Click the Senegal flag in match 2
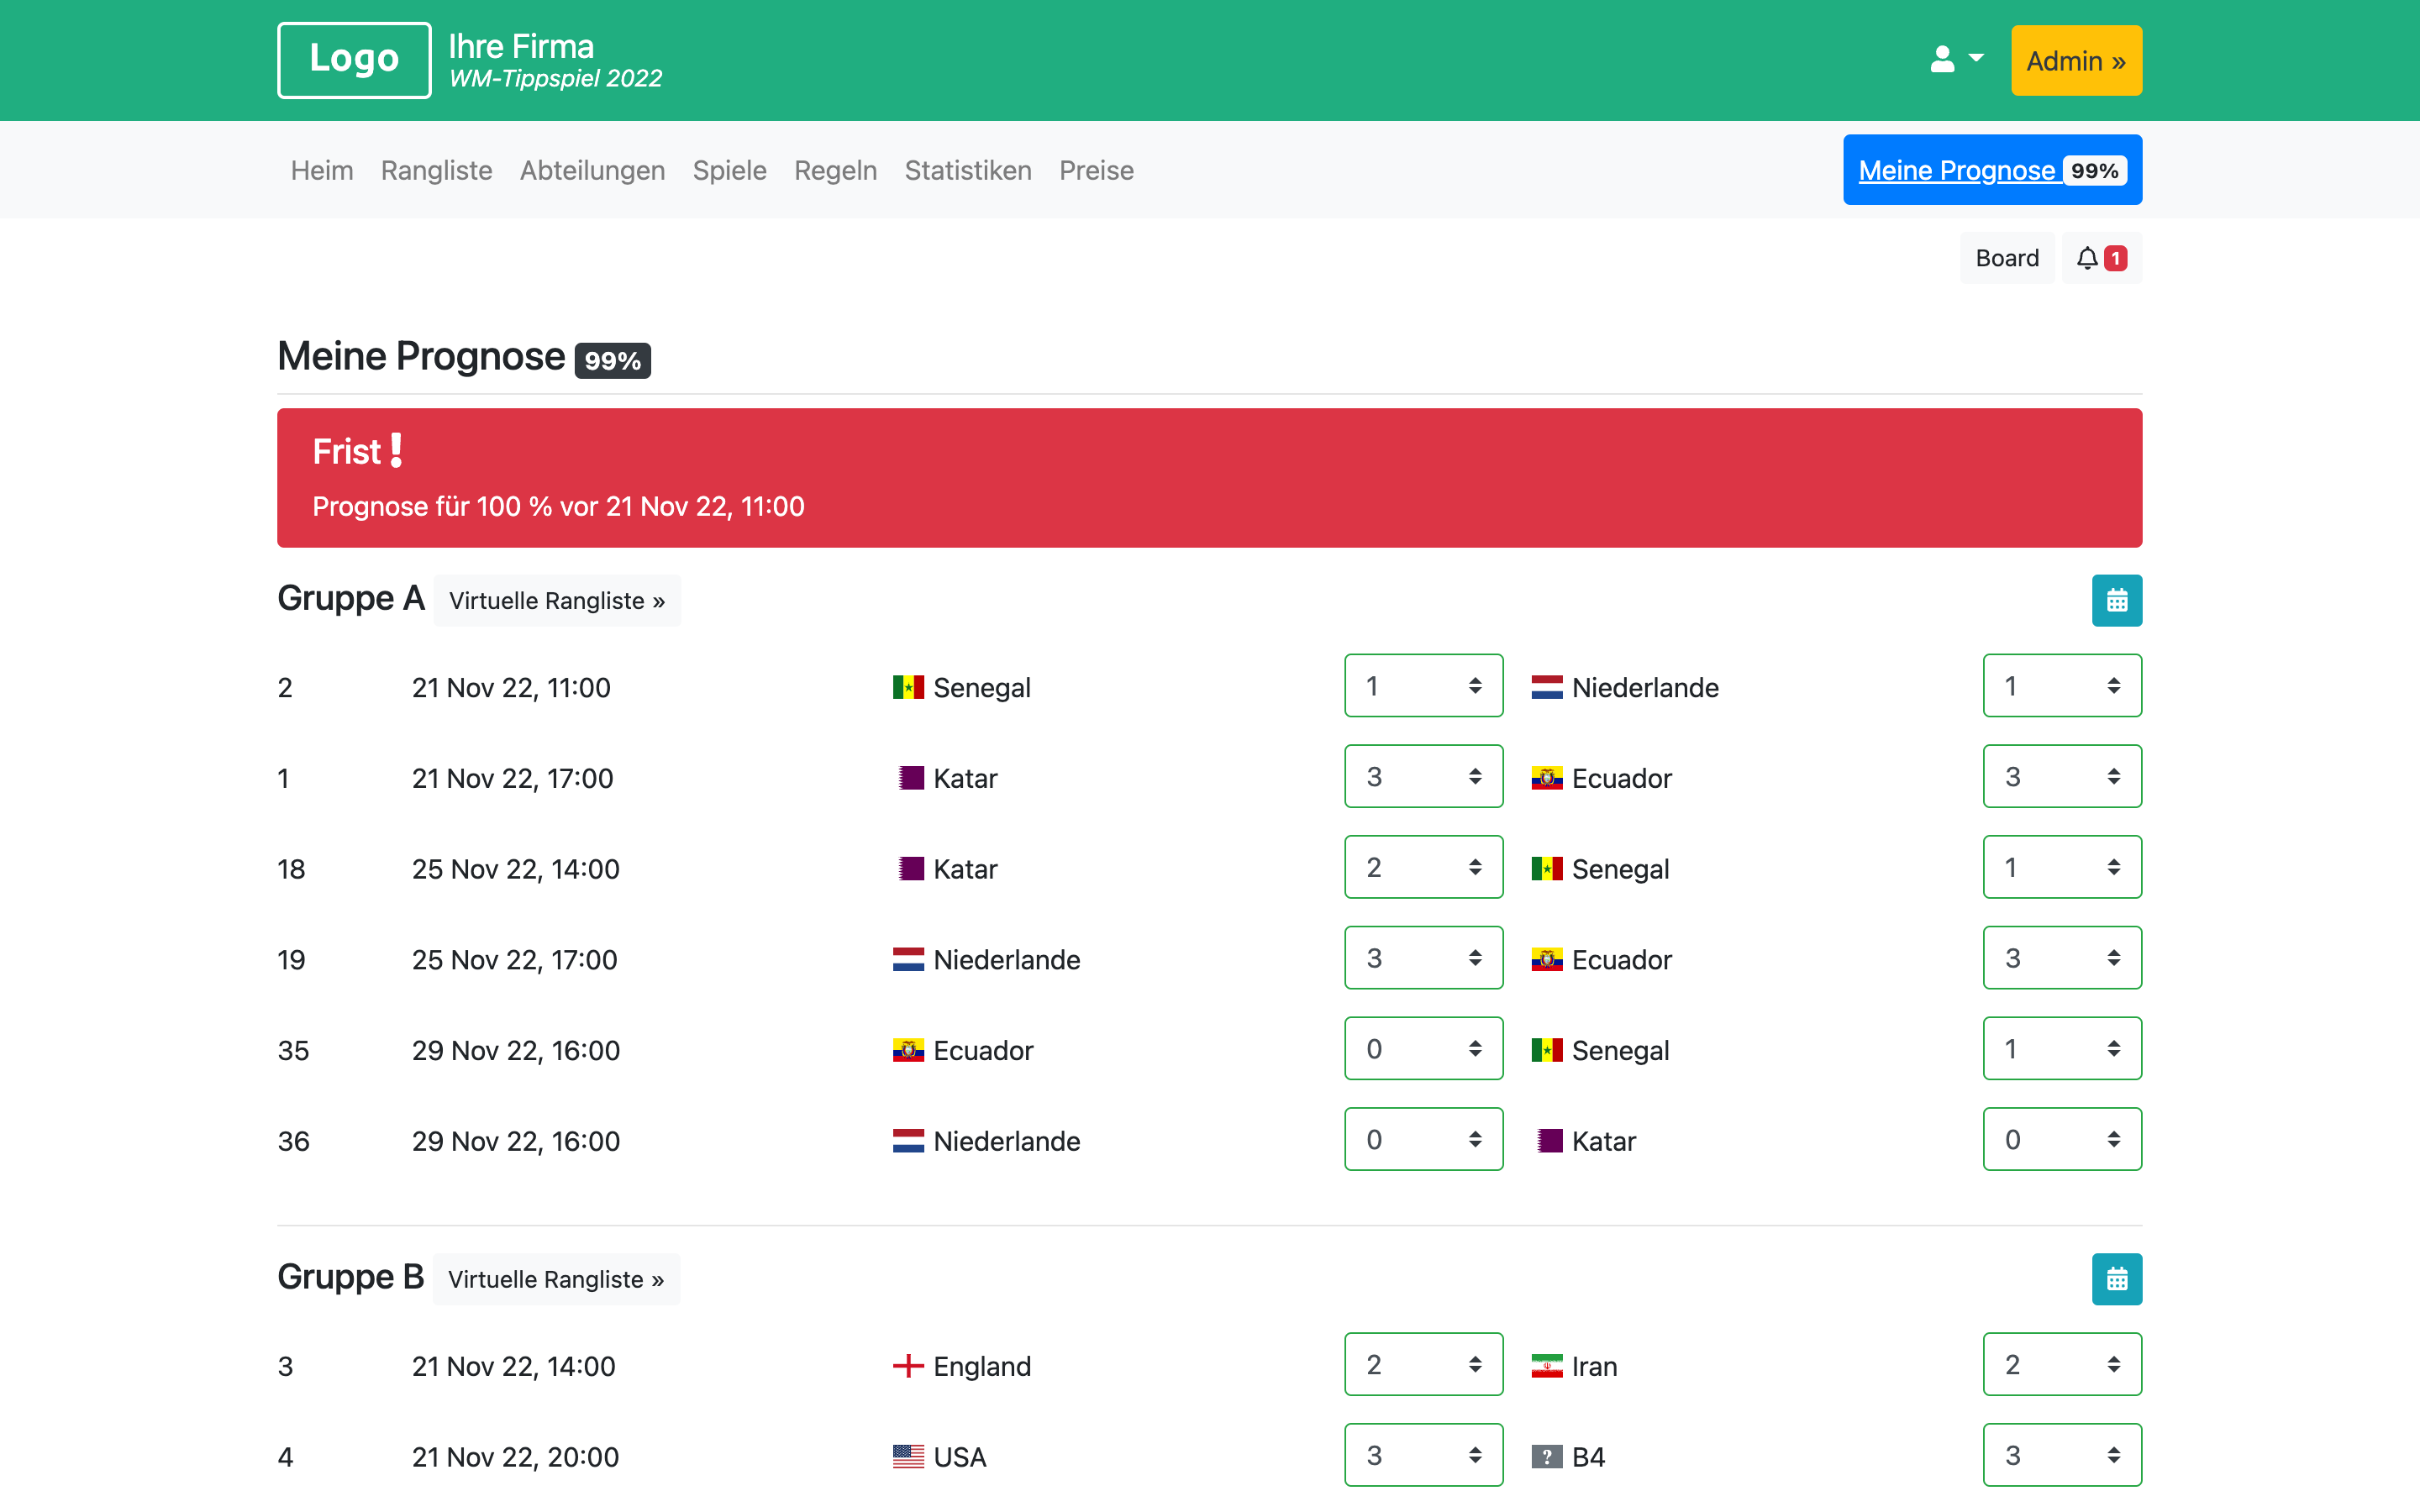Screen dimensions: 2420x1512 pyautogui.click(x=908, y=687)
